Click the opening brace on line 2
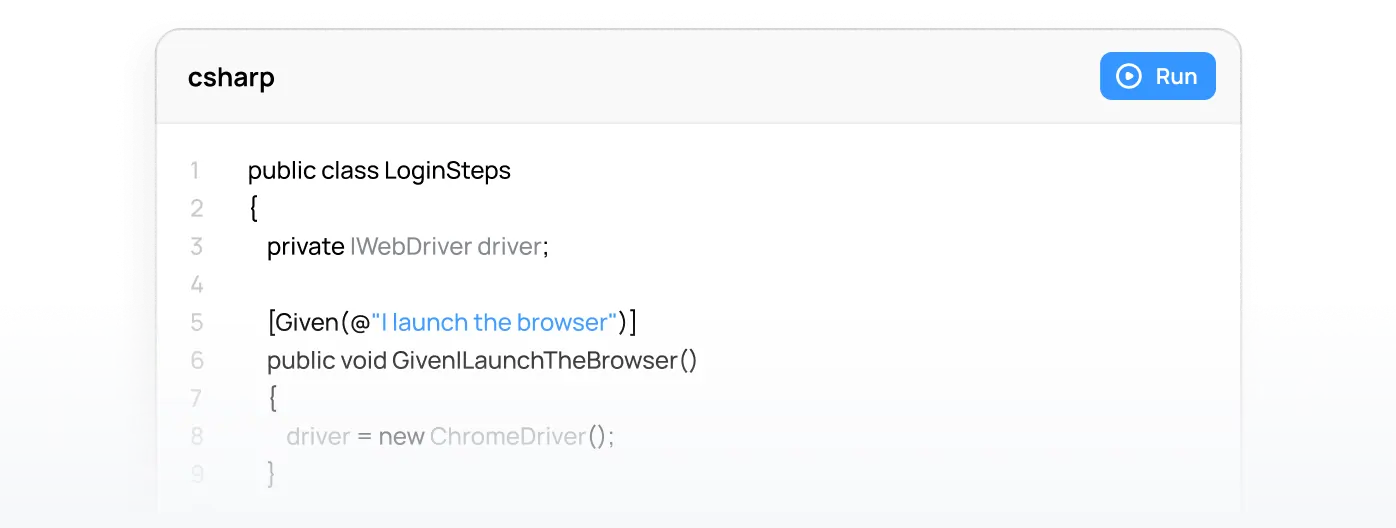Viewport: 1396px width, 528px height. [254, 209]
